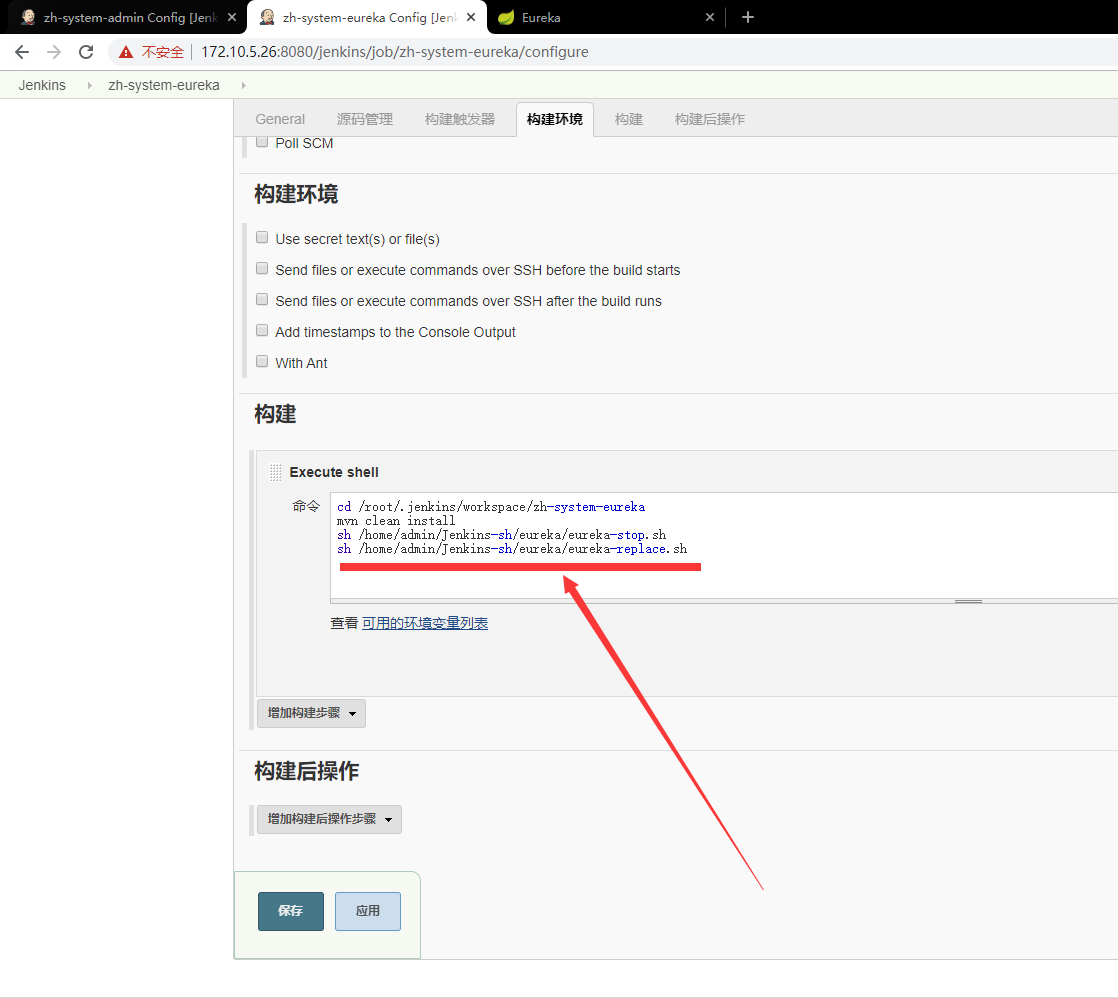
Task: Expand the 增加构建步骤 dropdown
Action: [312, 713]
